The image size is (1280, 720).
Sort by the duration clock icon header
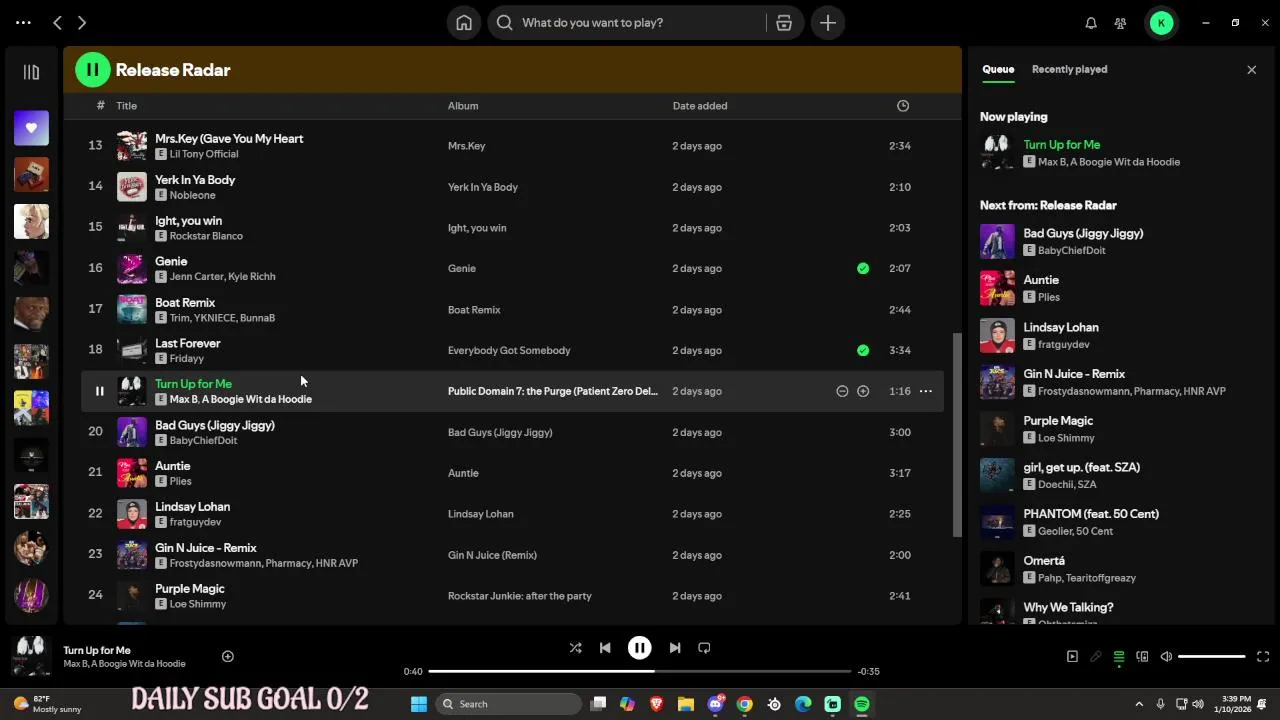[903, 106]
